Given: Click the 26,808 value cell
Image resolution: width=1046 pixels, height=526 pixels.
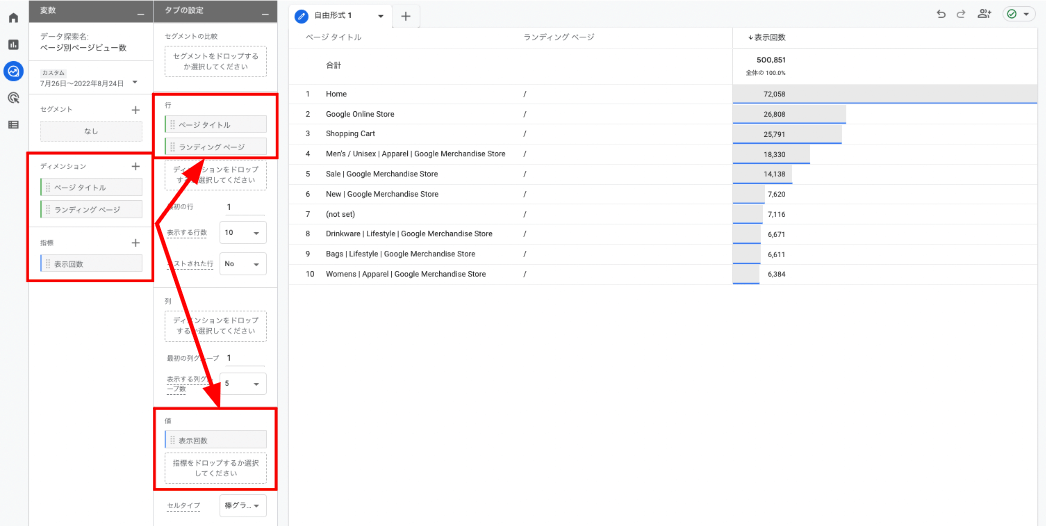Looking at the screenshot, I should pos(774,114).
